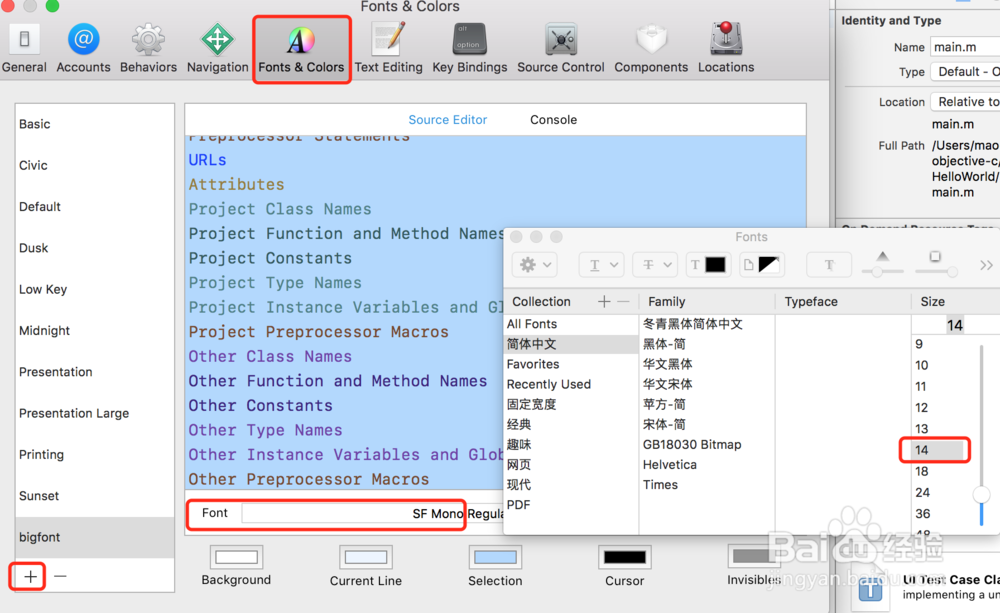Image resolution: width=1000 pixels, height=613 pixels.
Task: Select All Fonts collection
Action: coord(571,324)
